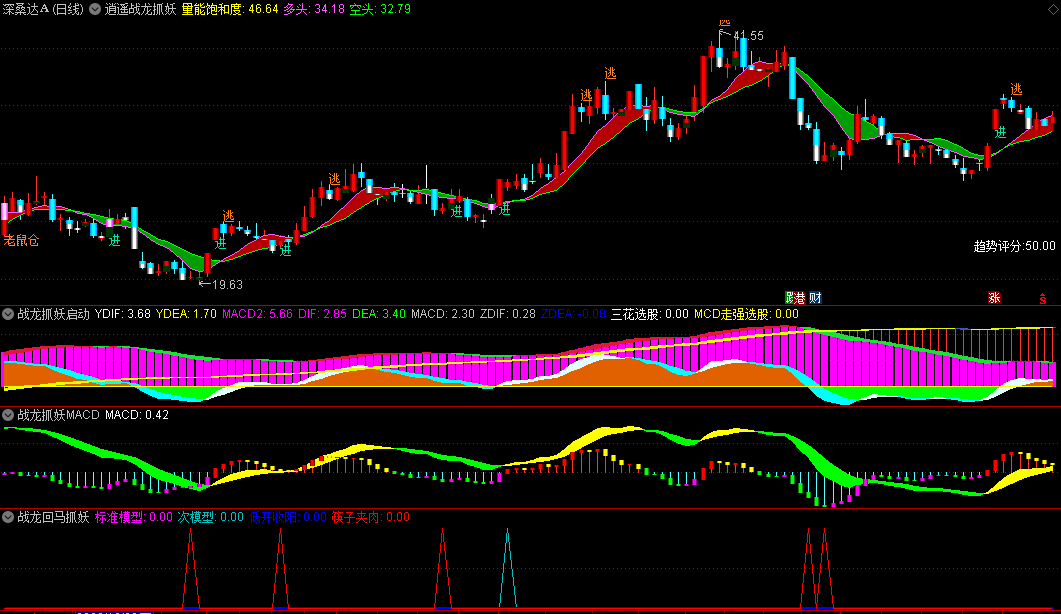
Task: Click the red S arrow marker icon
Action: point(1043,299)
